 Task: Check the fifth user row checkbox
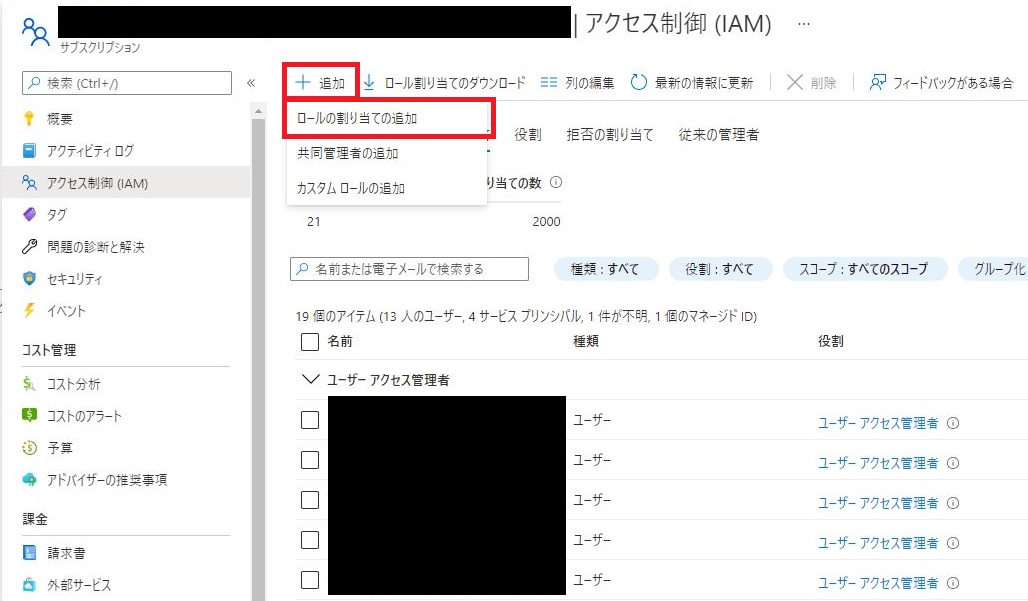(309, 580)
